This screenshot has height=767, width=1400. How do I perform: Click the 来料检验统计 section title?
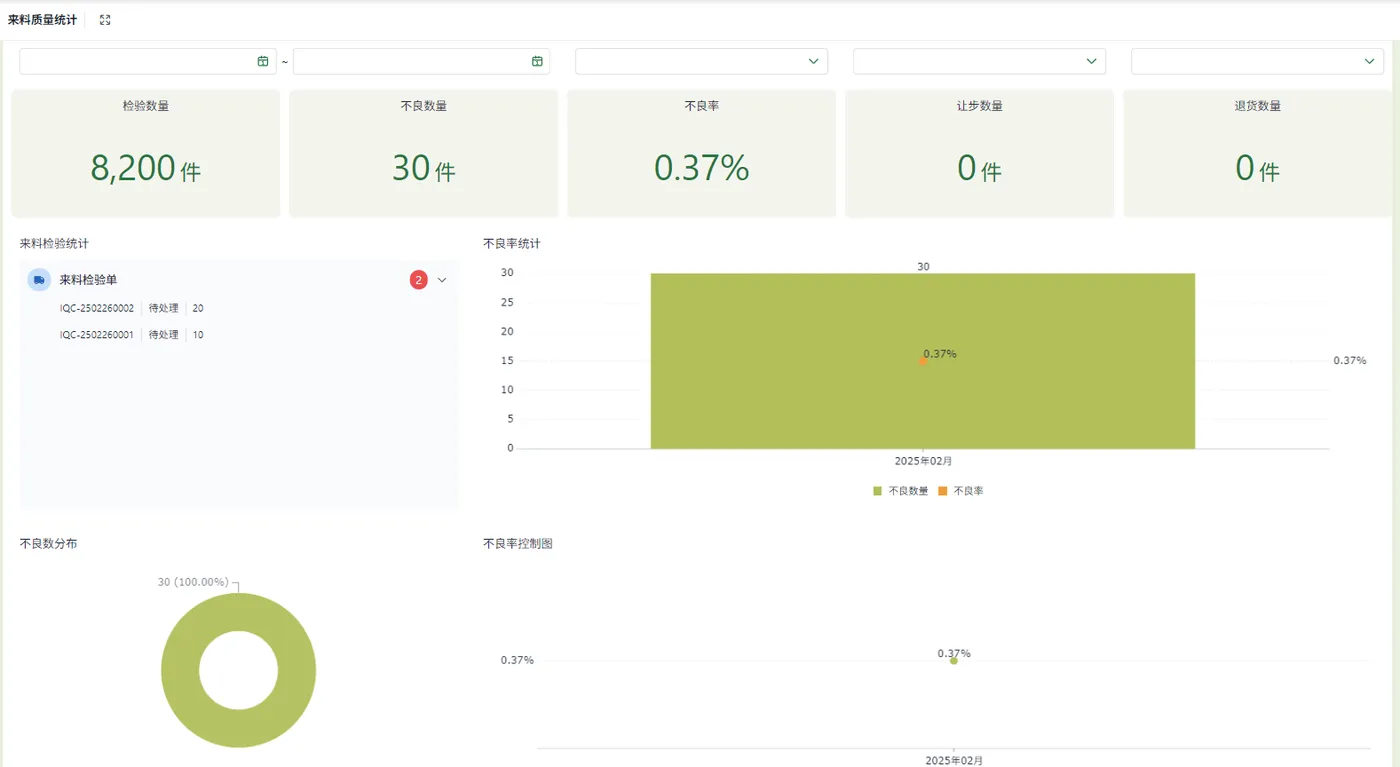click(54, 243)
